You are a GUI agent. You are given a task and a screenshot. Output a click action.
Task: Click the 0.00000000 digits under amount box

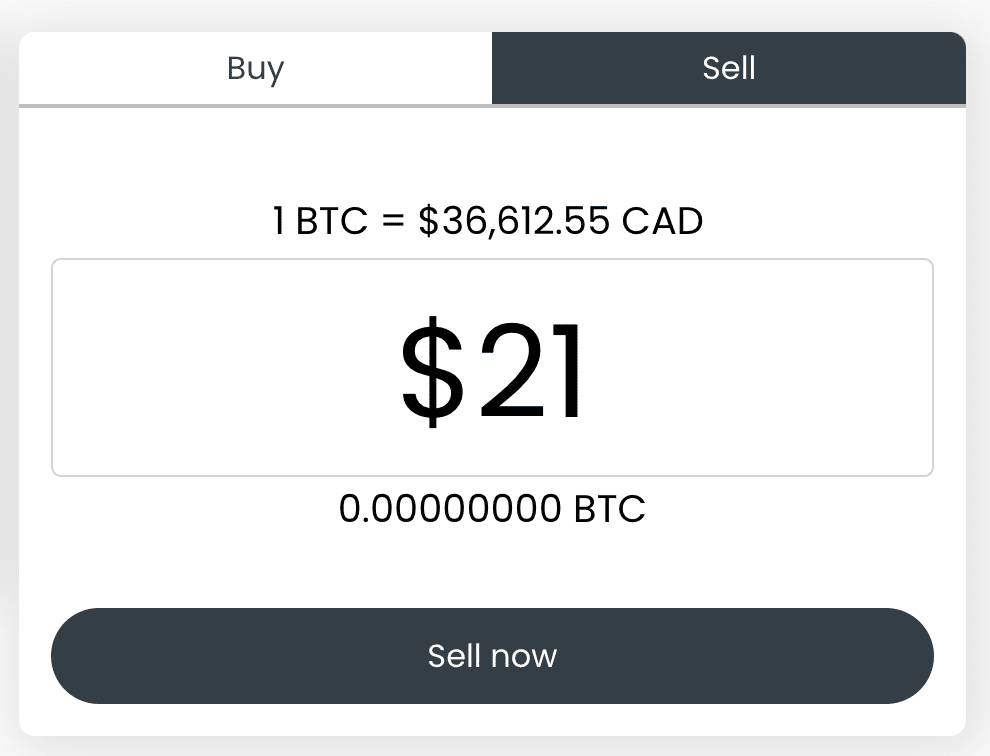450,509
